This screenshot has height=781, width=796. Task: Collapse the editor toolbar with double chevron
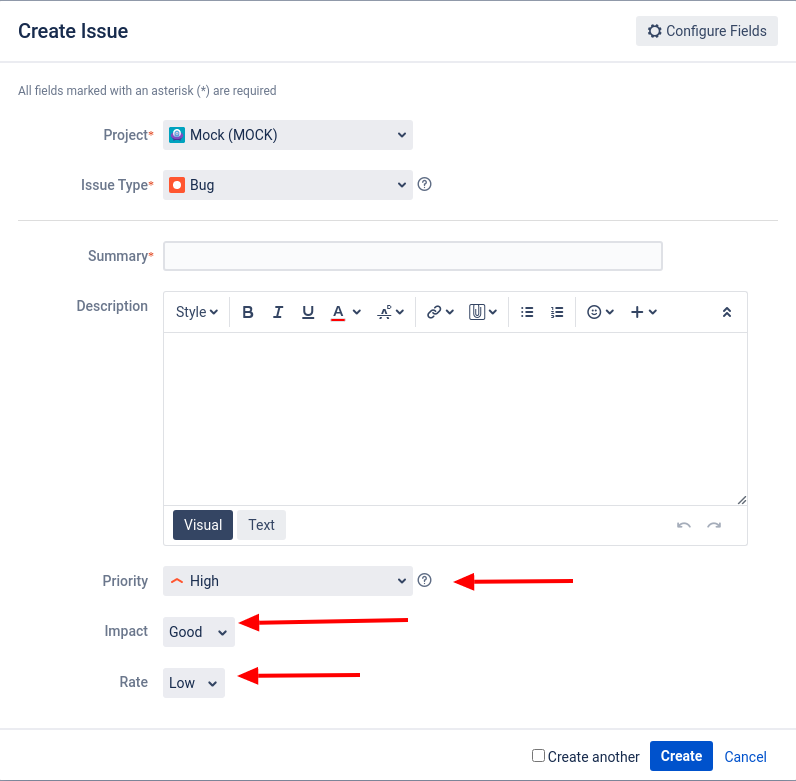click(727, 312)
